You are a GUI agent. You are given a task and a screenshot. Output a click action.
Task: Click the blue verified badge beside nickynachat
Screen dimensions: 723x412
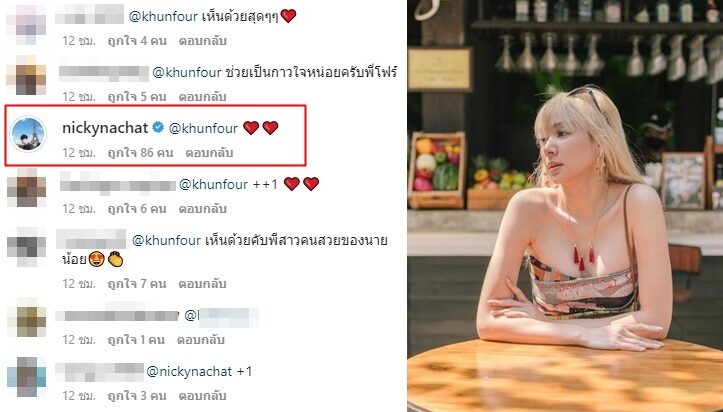tap(158, 128)
